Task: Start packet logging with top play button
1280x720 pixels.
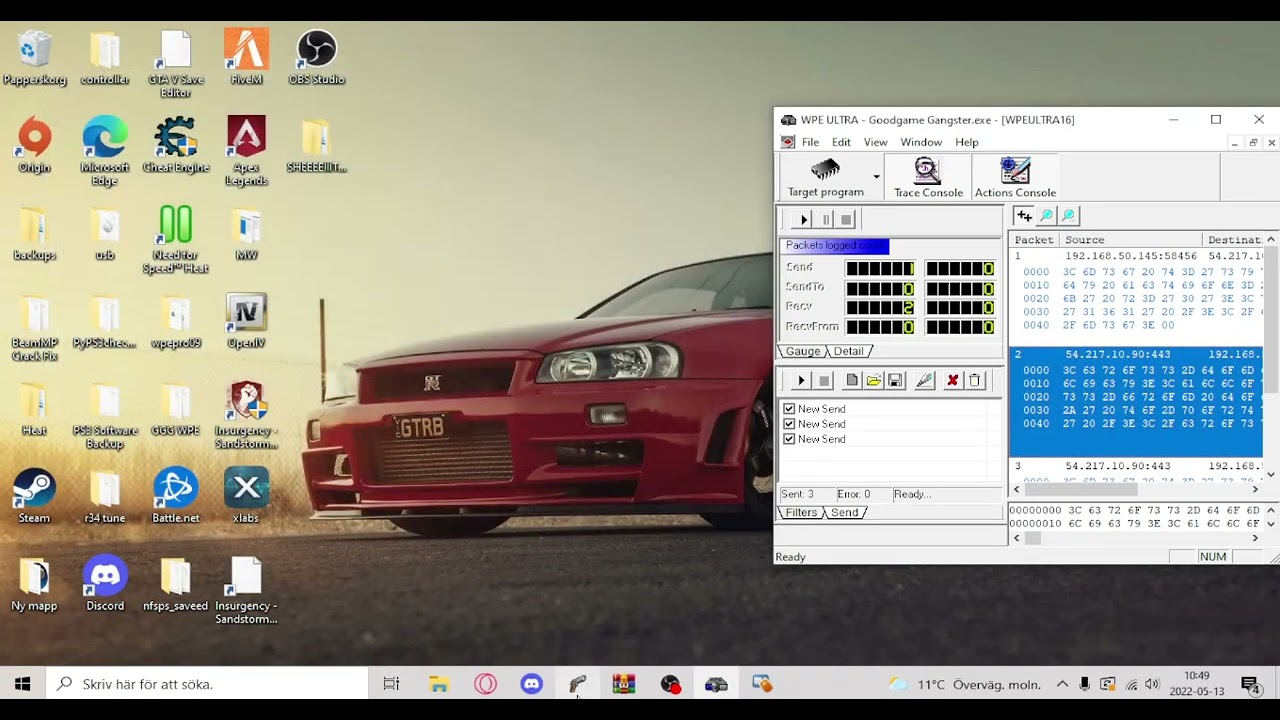Action: tap(803, 219)
